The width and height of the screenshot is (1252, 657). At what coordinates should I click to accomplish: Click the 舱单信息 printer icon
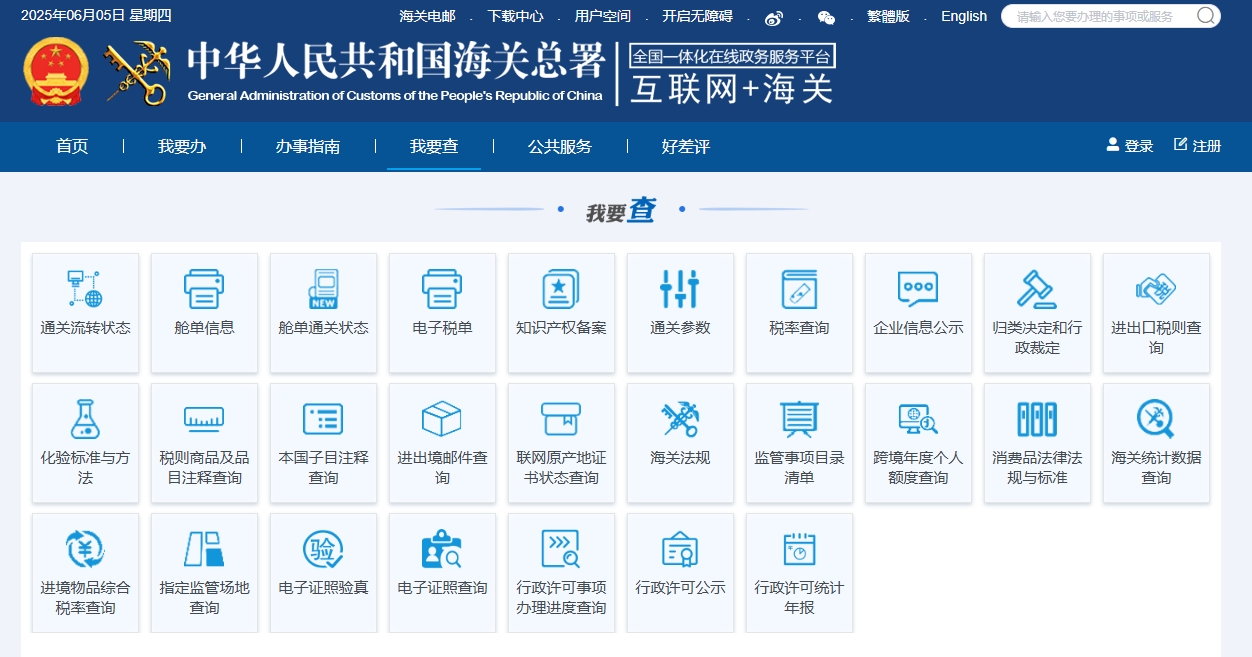click(204, 288)
